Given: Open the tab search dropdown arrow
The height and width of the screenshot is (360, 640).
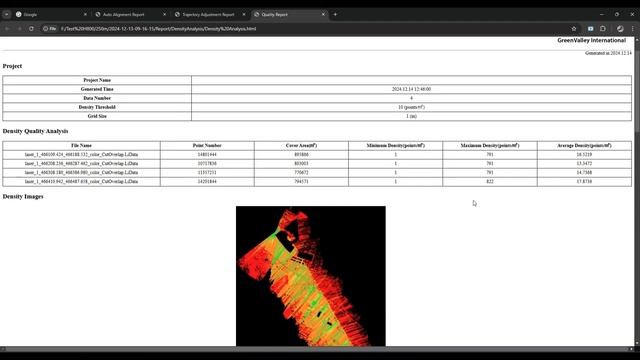Looking at the screenshot, I should click(7, 14).
